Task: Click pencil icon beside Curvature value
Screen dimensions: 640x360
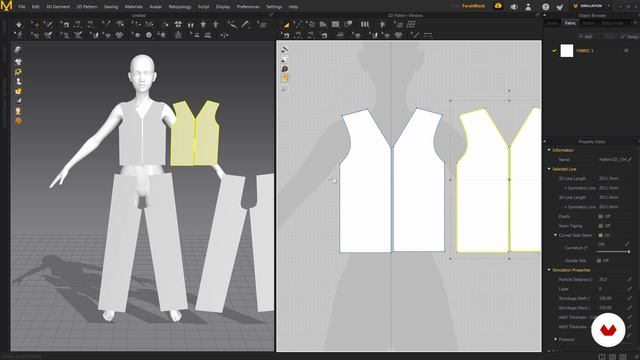Action: pos(627,244)
